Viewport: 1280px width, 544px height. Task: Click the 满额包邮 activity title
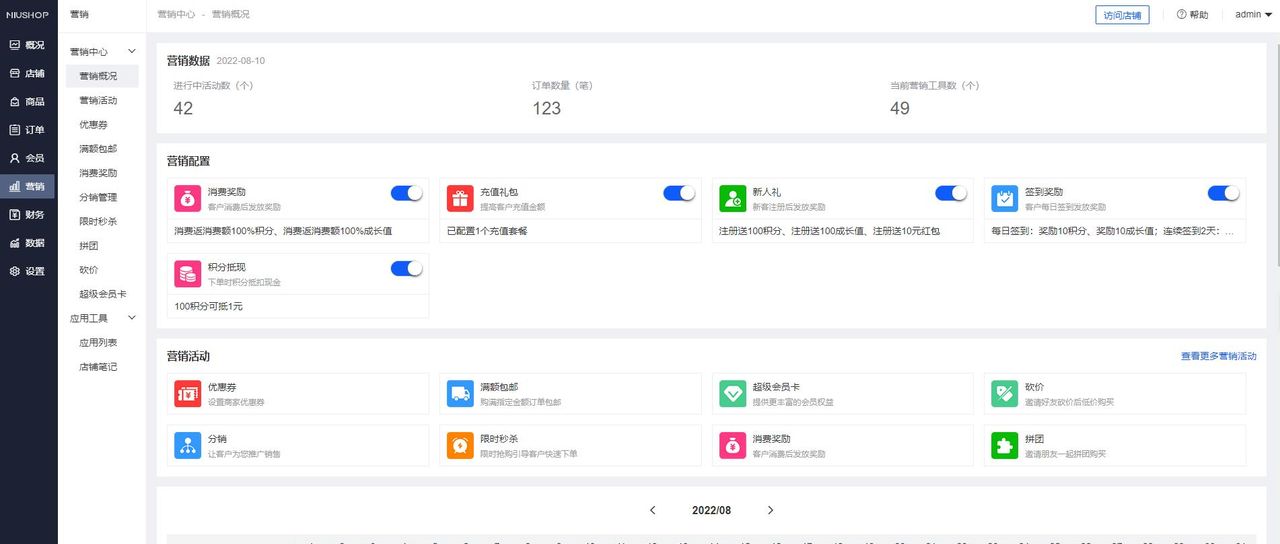[x=499, y=387]
